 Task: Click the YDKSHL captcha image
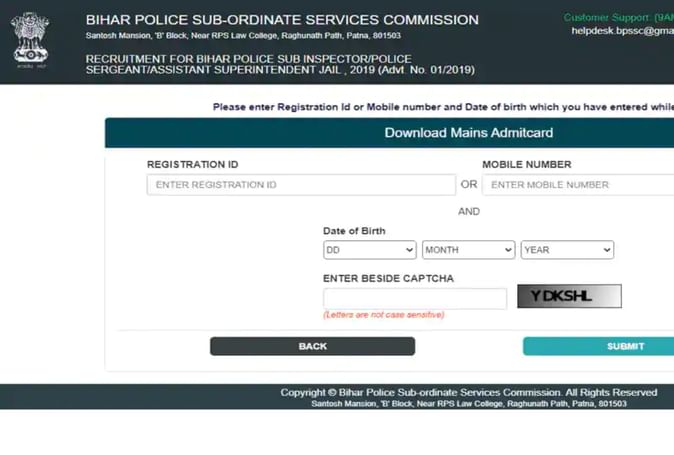pyautogui.click(x=569, y=296)
